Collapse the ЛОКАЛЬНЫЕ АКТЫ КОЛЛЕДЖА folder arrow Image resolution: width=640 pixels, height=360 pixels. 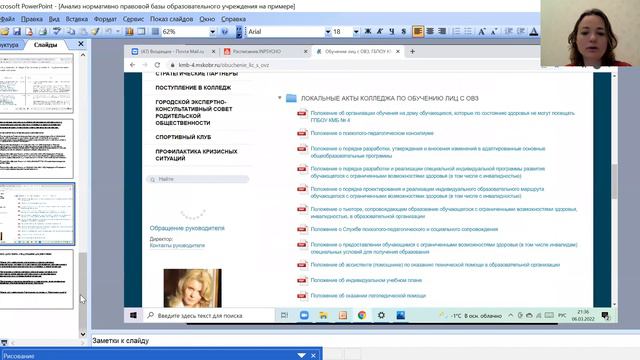click(x=280, y=98)
